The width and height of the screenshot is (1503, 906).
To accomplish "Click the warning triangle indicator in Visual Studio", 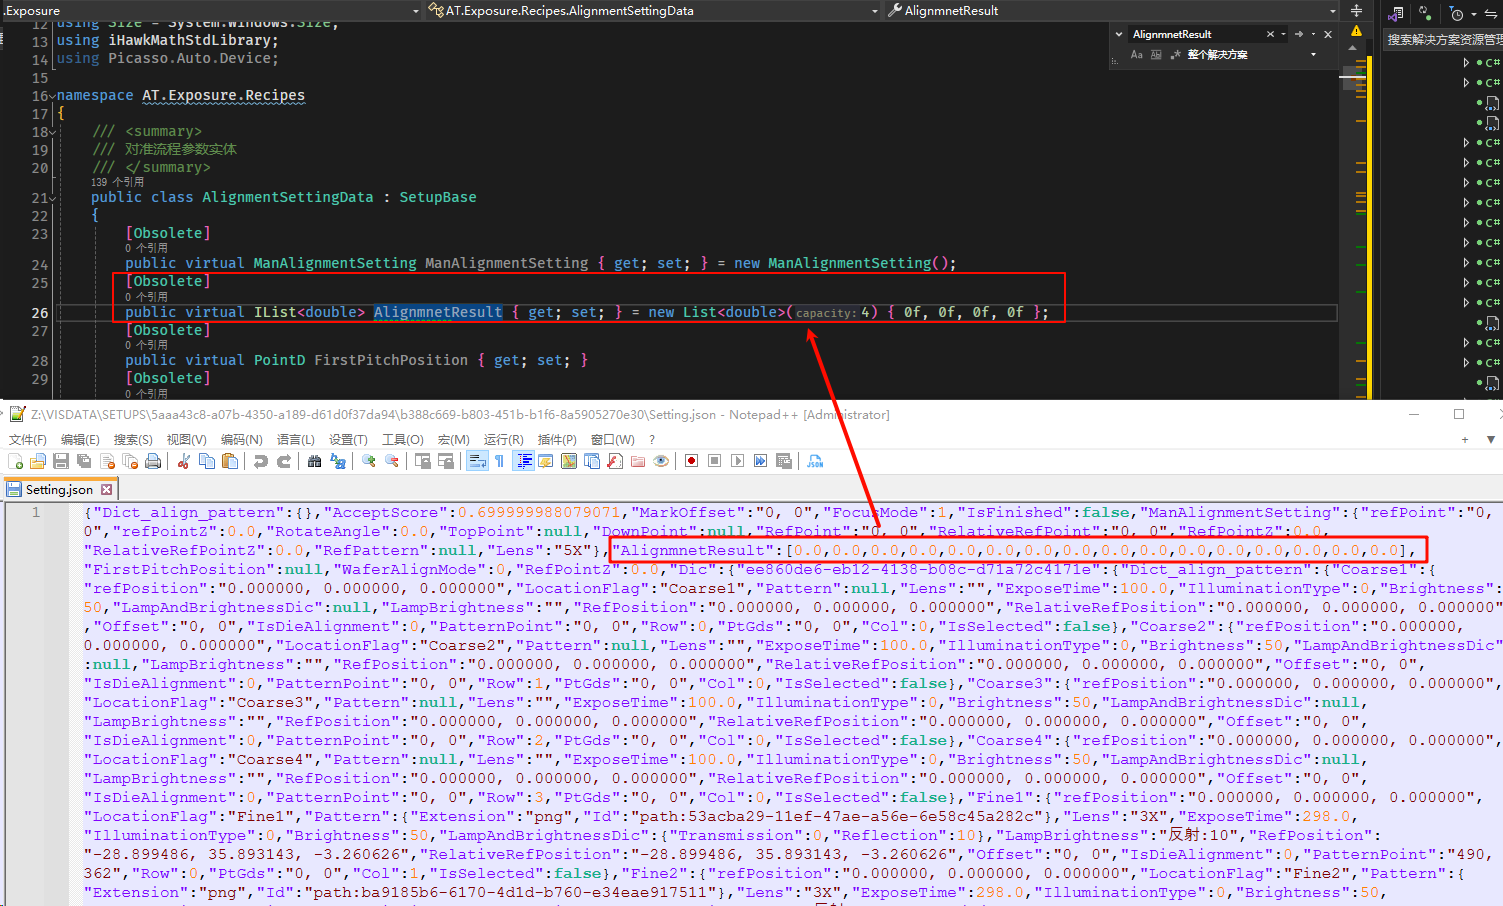I will pyautogui.click(x=1356, y=31).
